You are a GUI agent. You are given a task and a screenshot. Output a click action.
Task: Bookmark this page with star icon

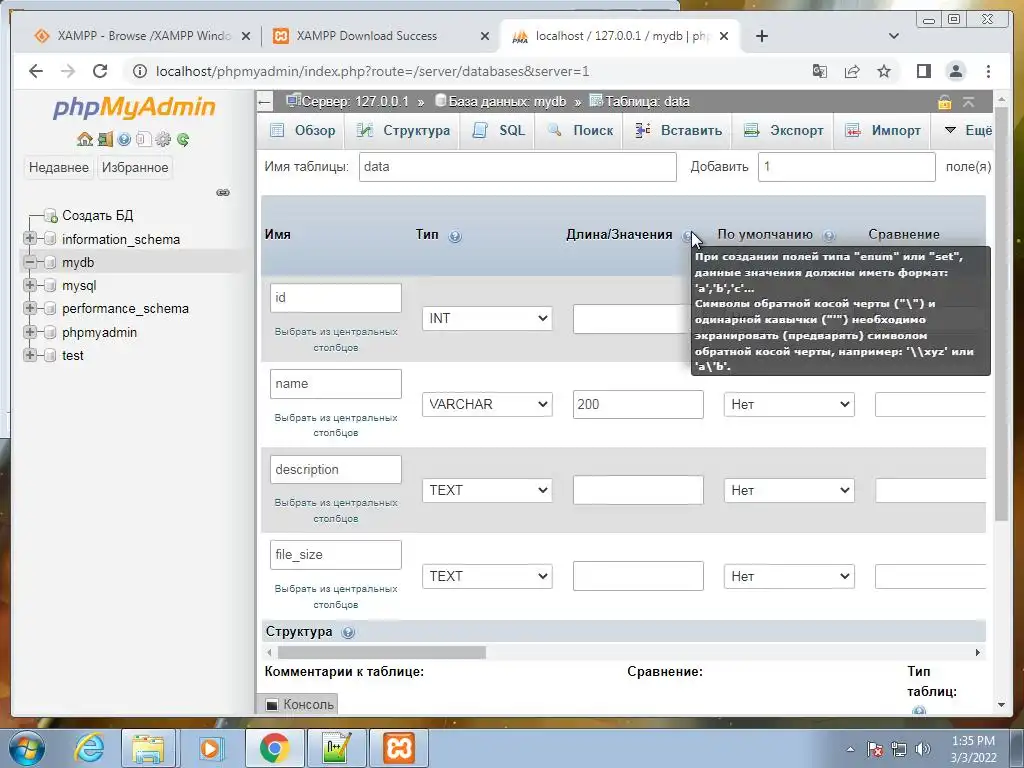click(884, 71)
